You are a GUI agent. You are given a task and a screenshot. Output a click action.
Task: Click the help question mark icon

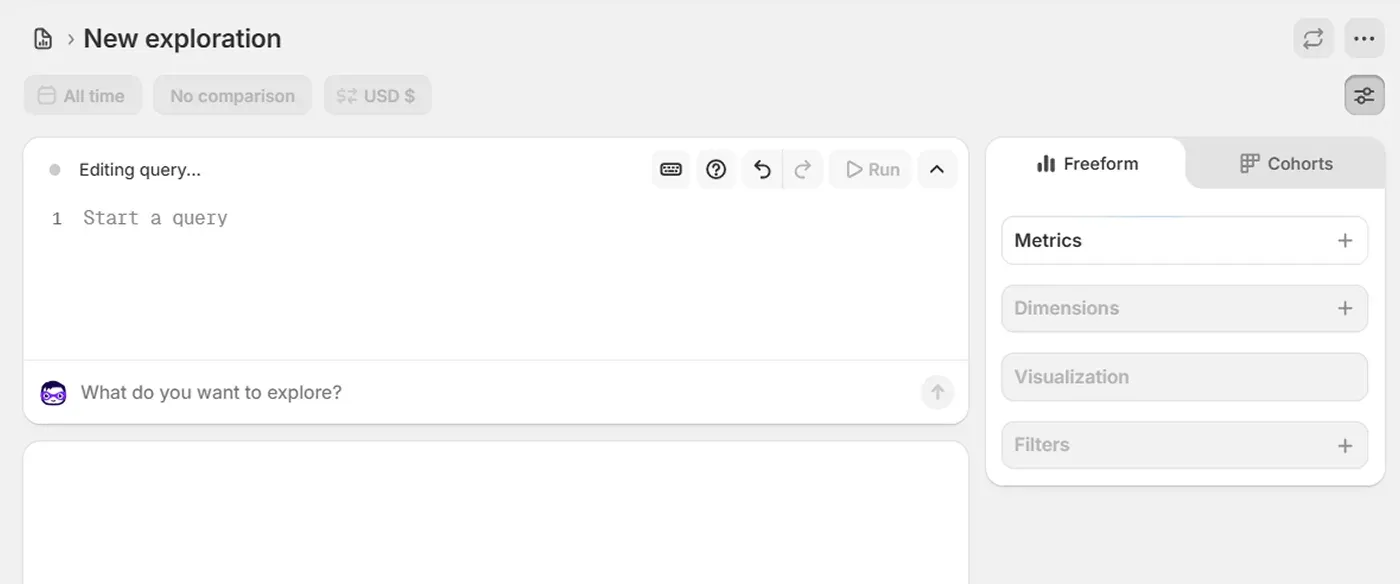pyautogui.click(x=716, y=170)
